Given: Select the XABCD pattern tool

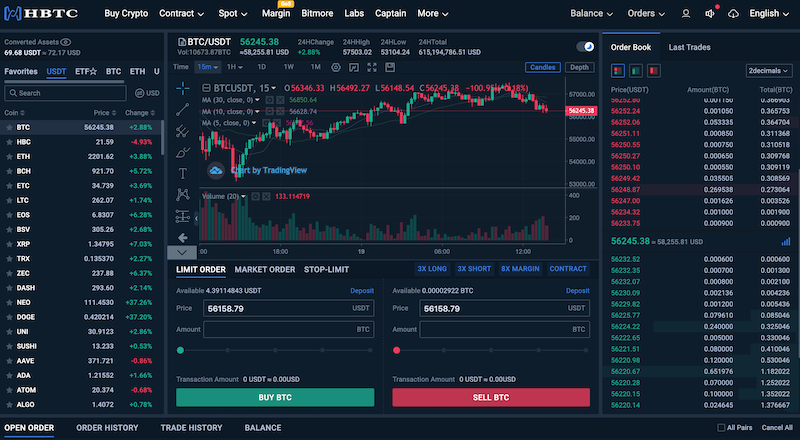Looking at the screenshot, I should [183, 194].
